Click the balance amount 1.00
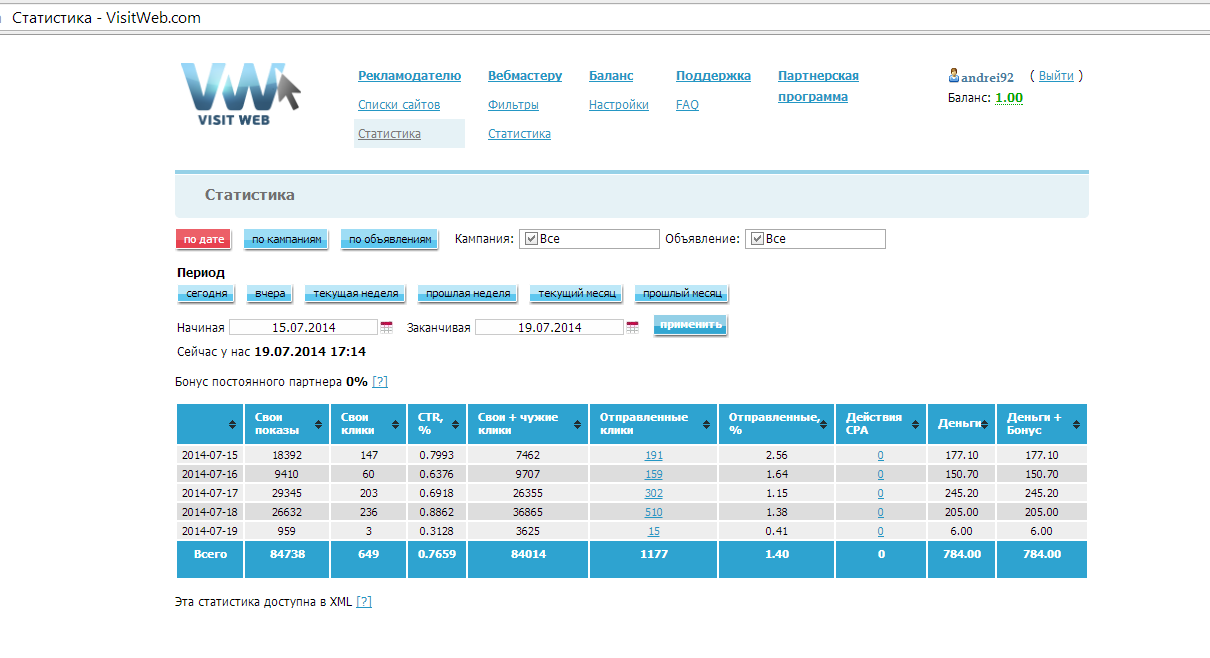The image size is (1210, 658). coord(1009,98)
